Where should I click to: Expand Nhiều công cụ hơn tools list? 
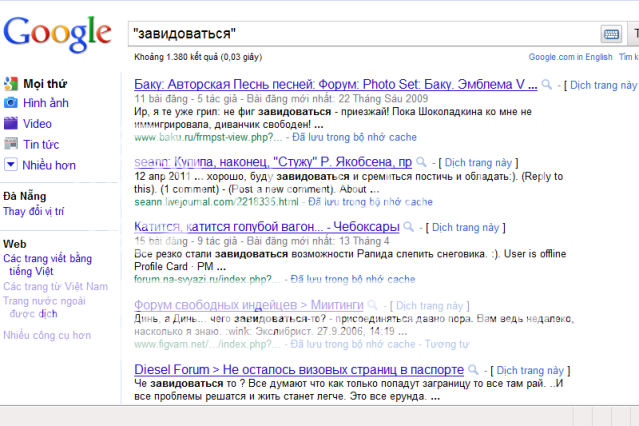[47, 335]
